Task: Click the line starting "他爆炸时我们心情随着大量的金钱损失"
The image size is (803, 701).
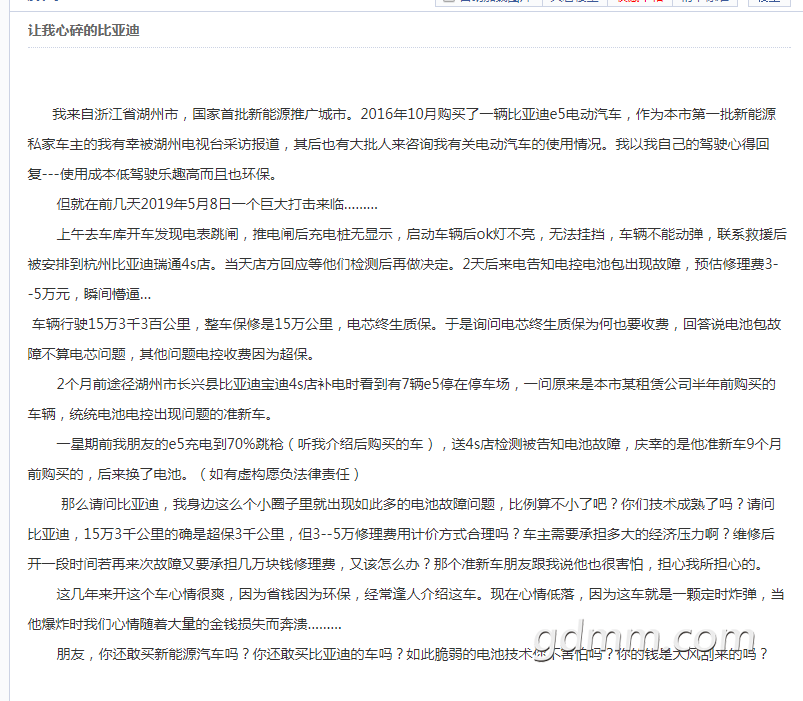Action: tap(185, 624)
